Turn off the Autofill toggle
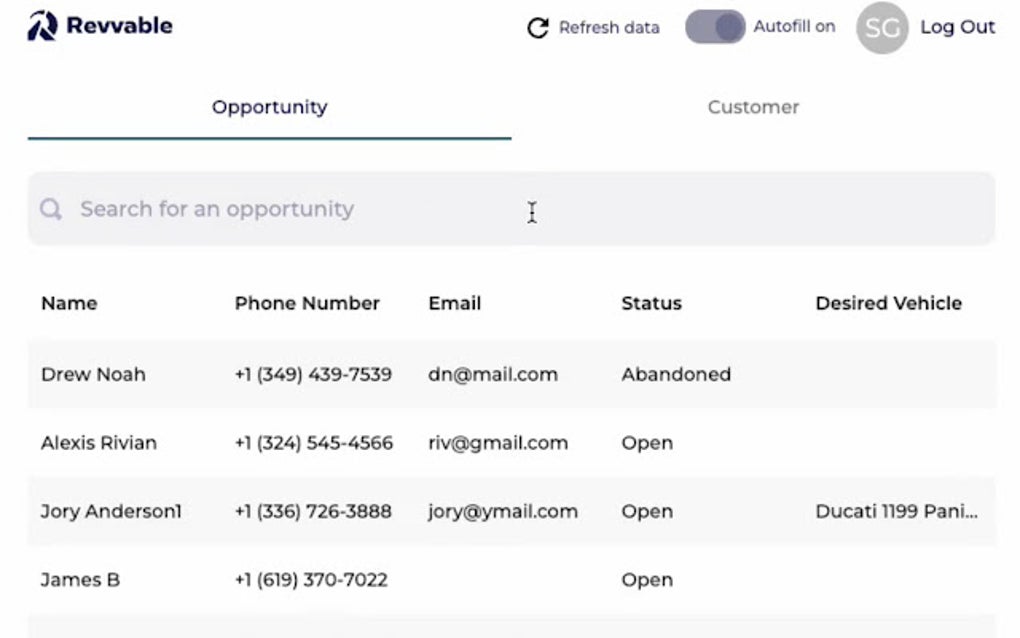The height and width of the screenshot is (638, 1020). 715,28
